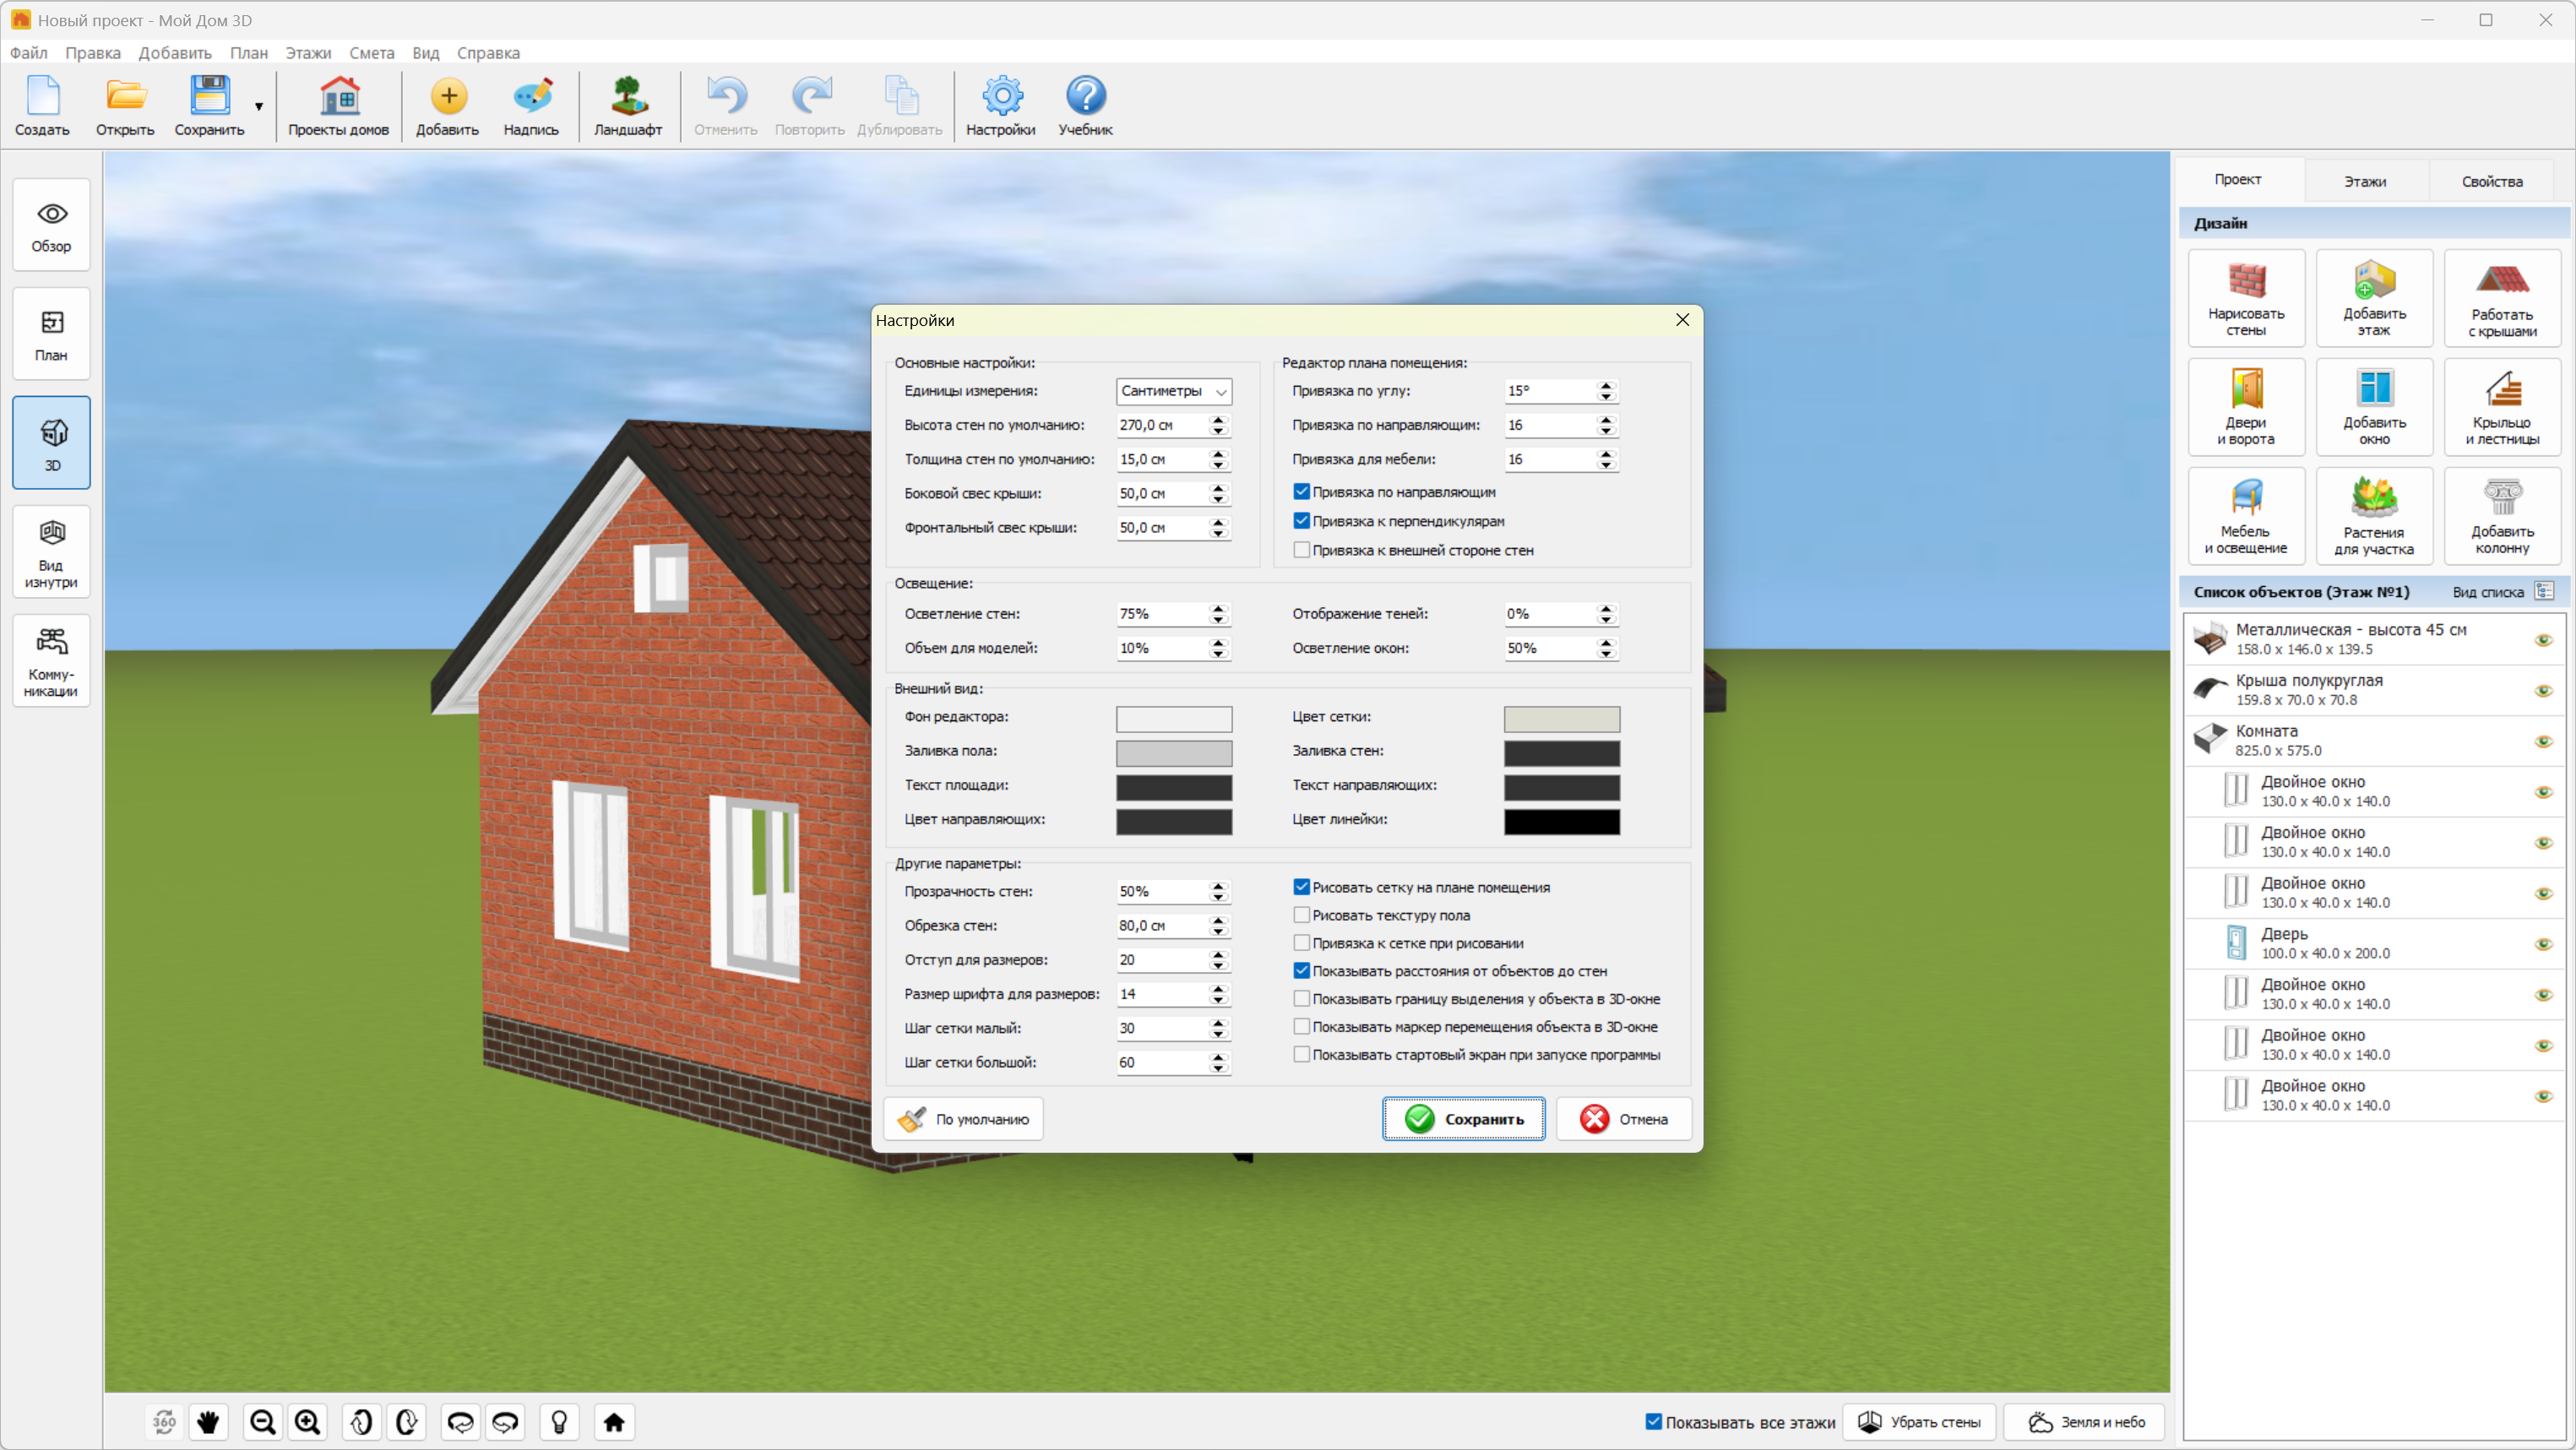Open Работать с крышами roof tool
The image size is (2576, 1450).
[2501, 298]
